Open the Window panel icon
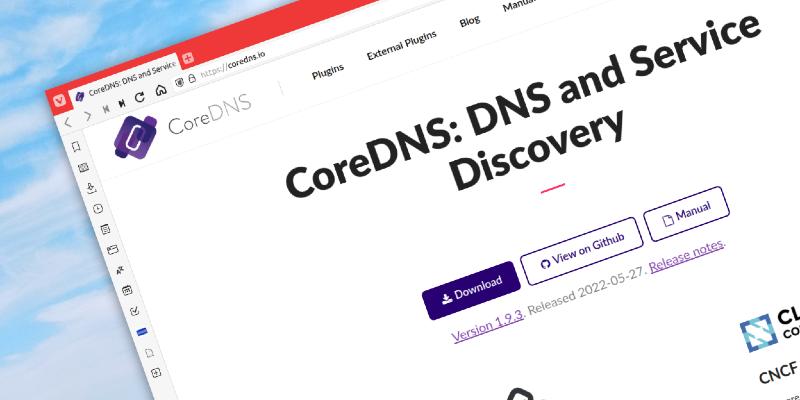The height and width of the screenshot is (400, 800). tap(113, 249)
